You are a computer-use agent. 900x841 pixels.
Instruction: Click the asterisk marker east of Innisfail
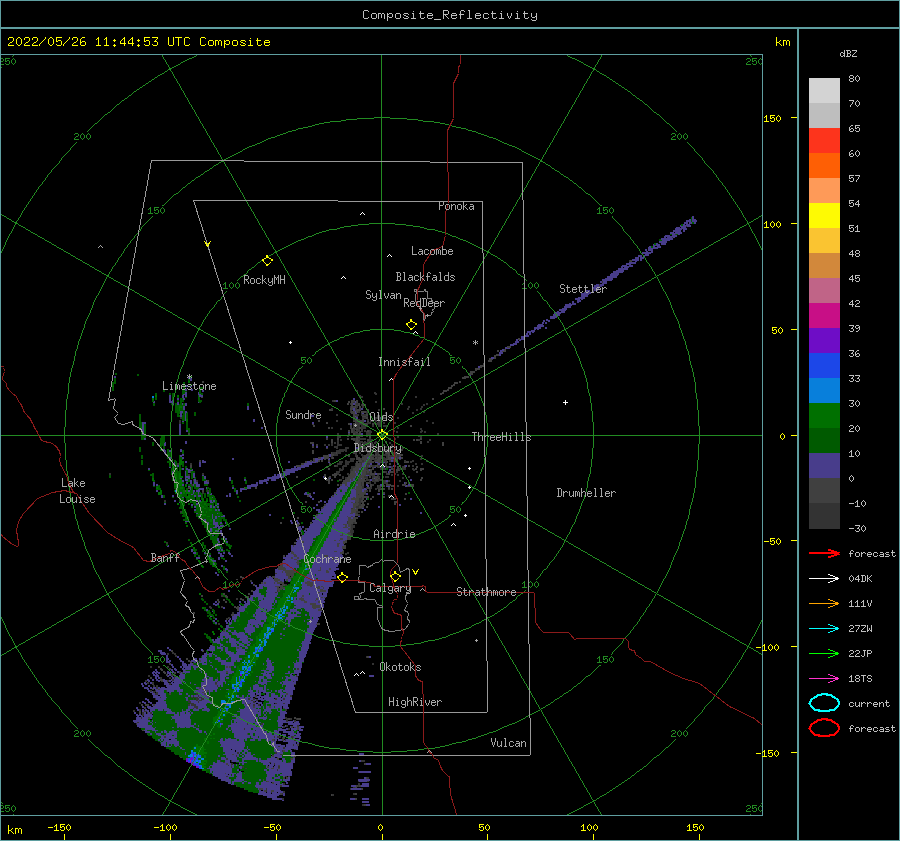coord(475,343)
